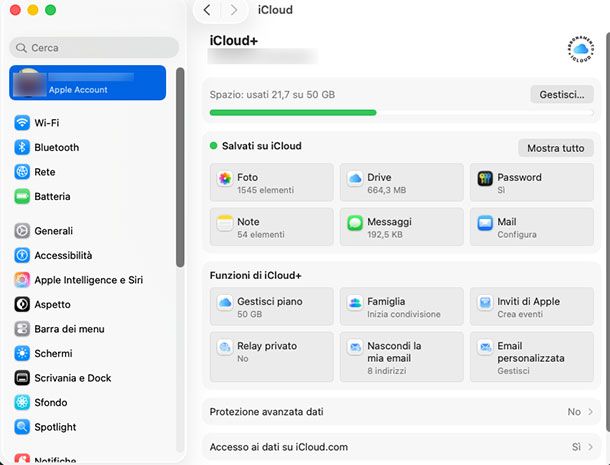Click the Relay privato globe icon

pos(225,347)
